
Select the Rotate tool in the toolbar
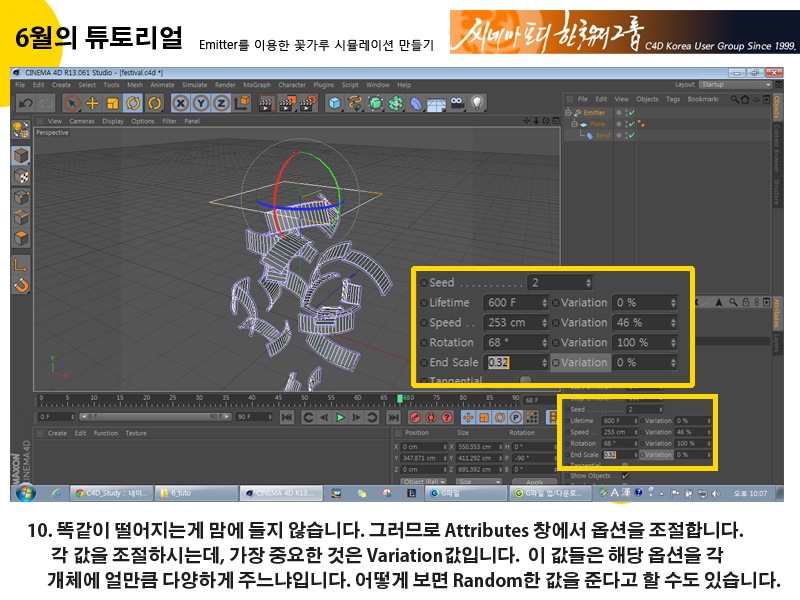pos(132,103)
